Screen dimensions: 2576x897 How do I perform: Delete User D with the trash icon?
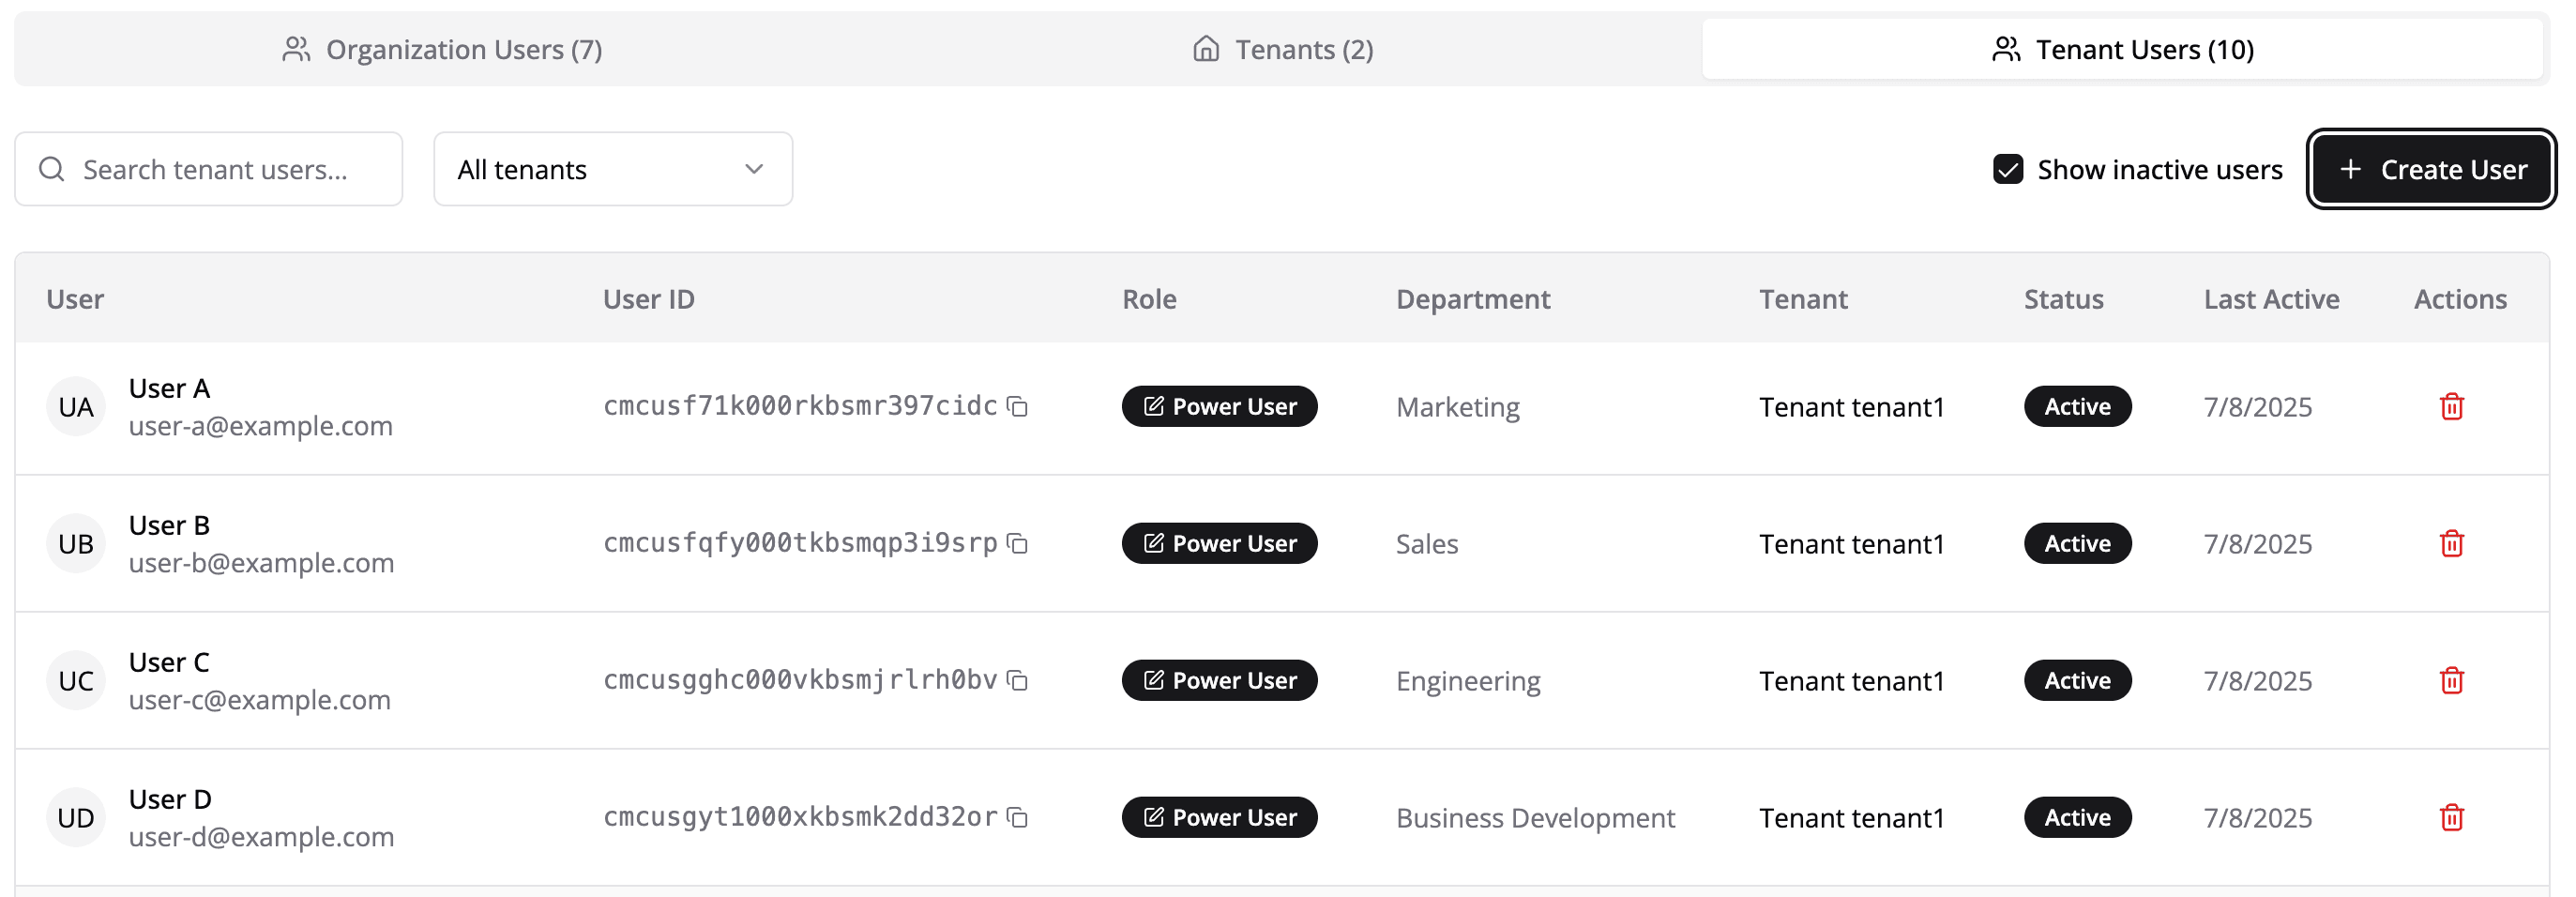coord(2452,817)
